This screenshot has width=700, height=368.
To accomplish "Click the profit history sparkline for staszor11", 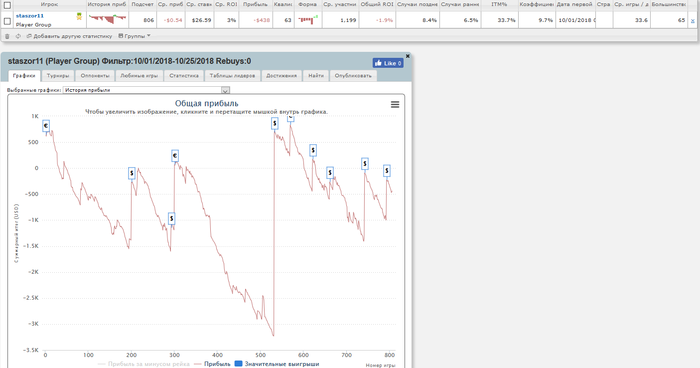I will click(x=107, y=19).
